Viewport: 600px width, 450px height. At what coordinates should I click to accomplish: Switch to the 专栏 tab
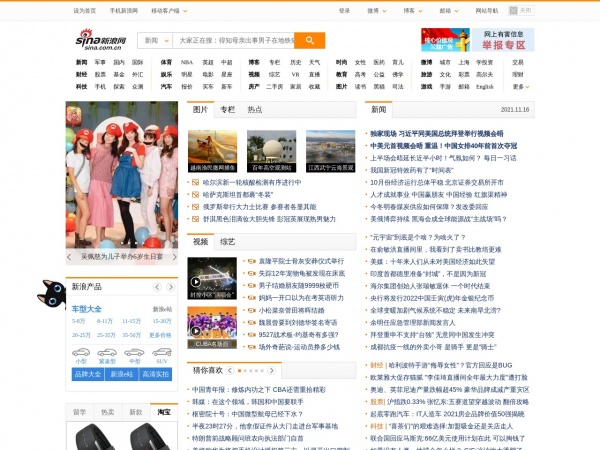click(227, 110)
